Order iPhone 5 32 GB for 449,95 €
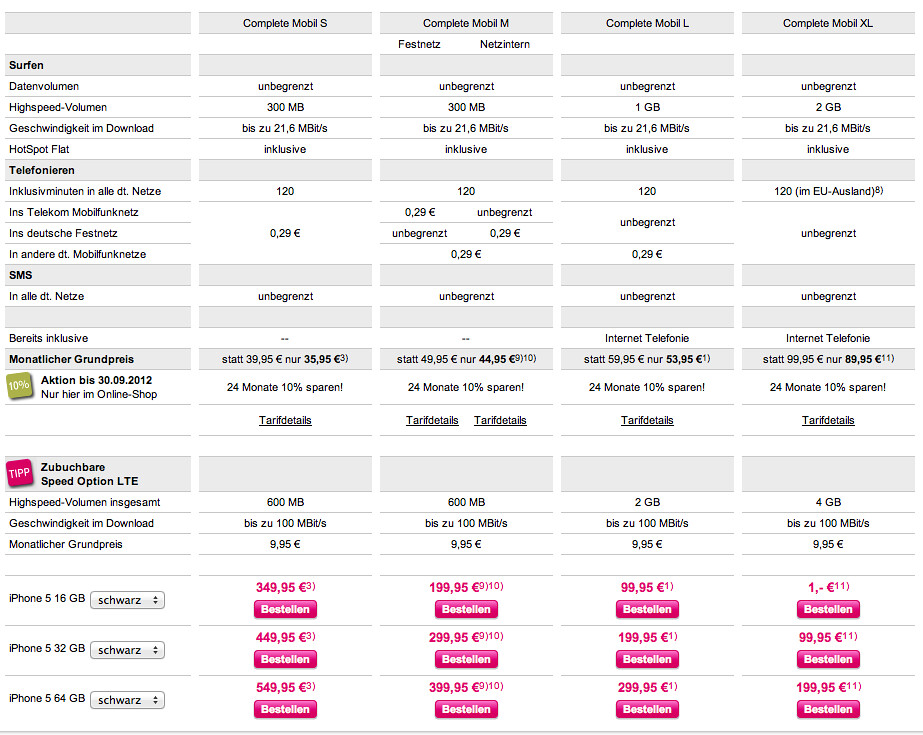This screenshot has height=735, width=923. click(285, 659)
